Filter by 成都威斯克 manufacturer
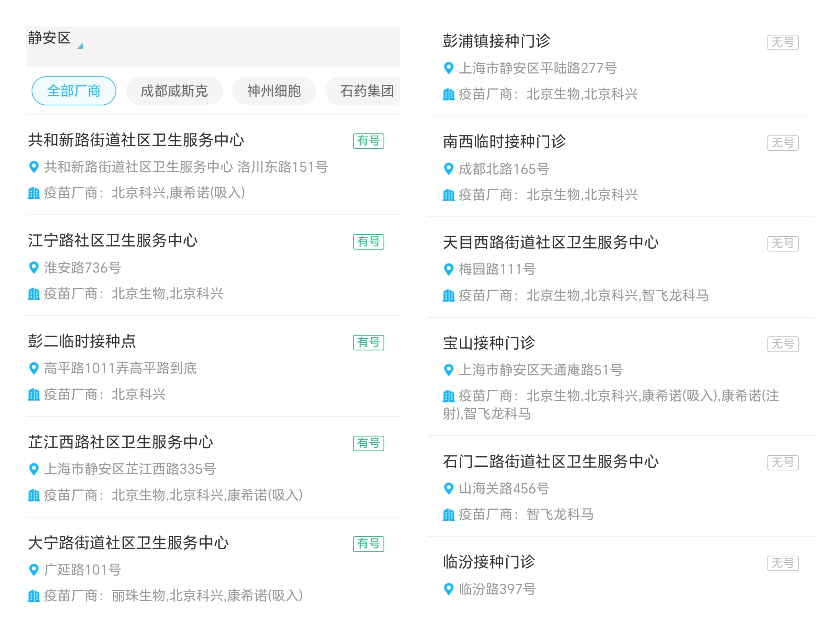 tap(174, 91)
